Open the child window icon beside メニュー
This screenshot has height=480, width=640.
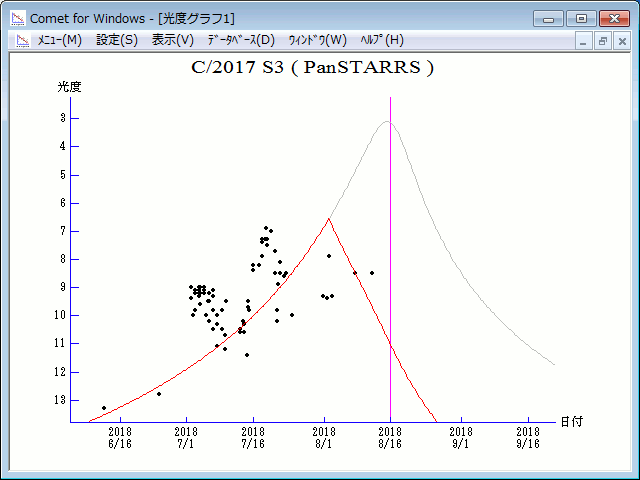click(18, 40)
